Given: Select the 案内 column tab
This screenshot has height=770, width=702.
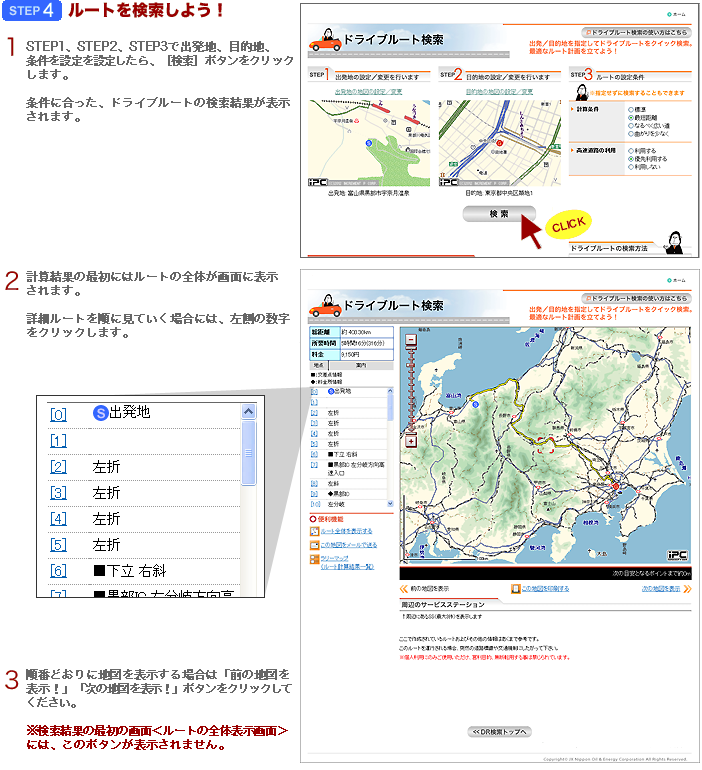Looking at the screenshot, I should (361, 365).
